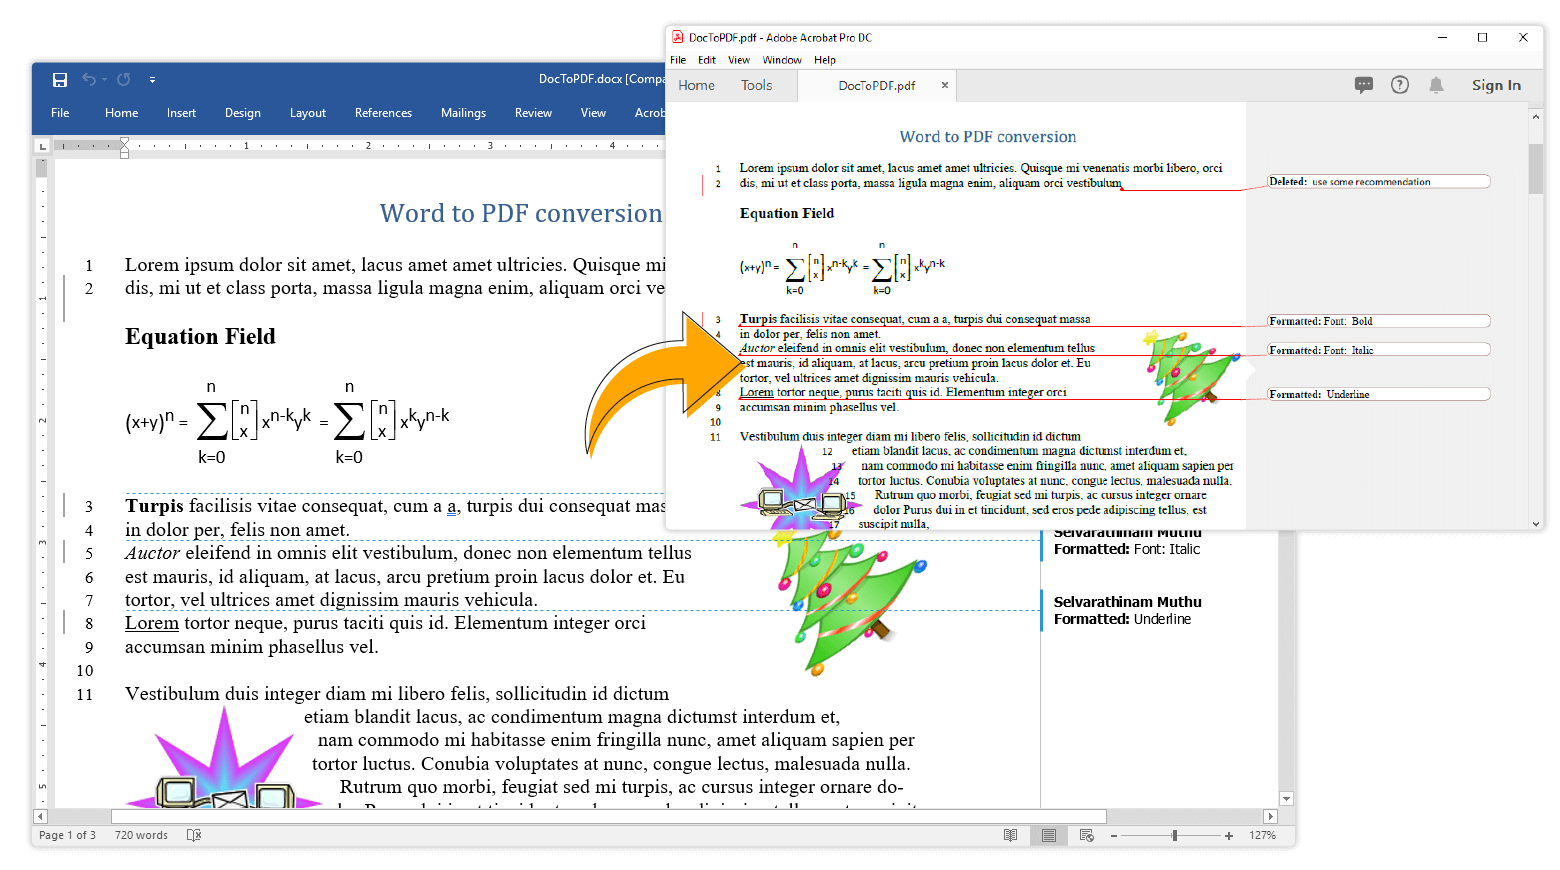Screen dimensions: 1560x870
Task: Click the Acrobat help question mark icon
Action: (x=1400, y=85)
